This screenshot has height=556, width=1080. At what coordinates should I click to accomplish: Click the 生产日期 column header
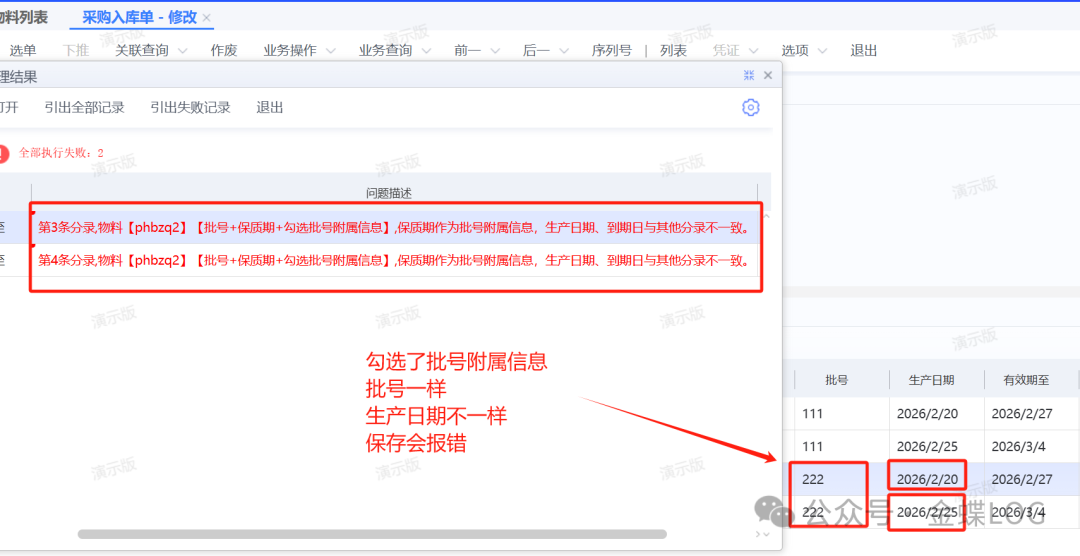point(930,380)
